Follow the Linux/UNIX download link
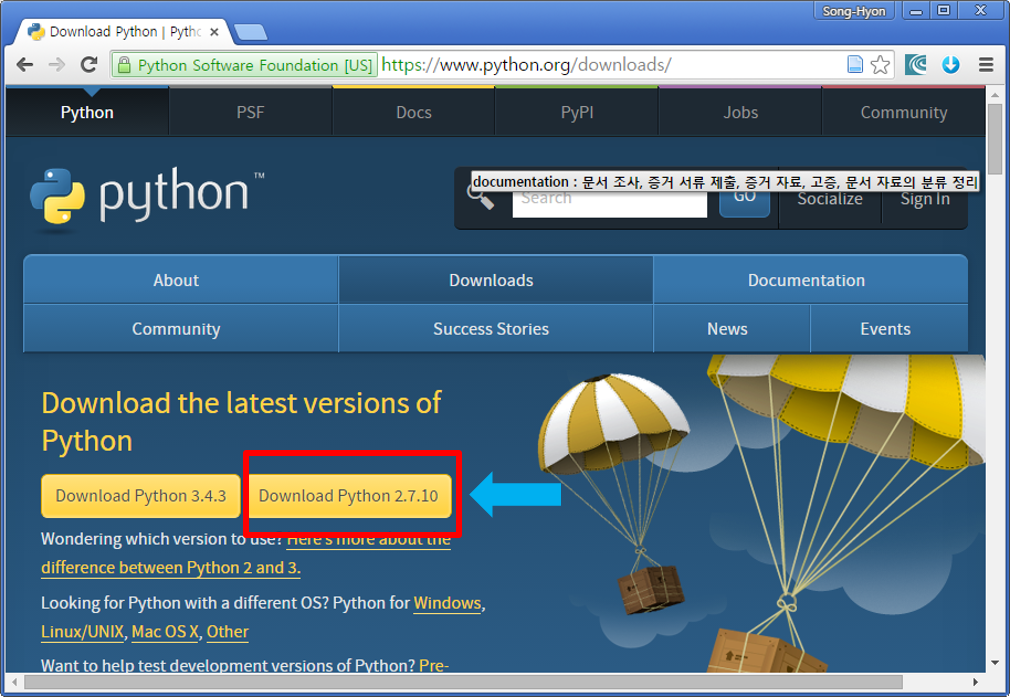 coord(82,632)
